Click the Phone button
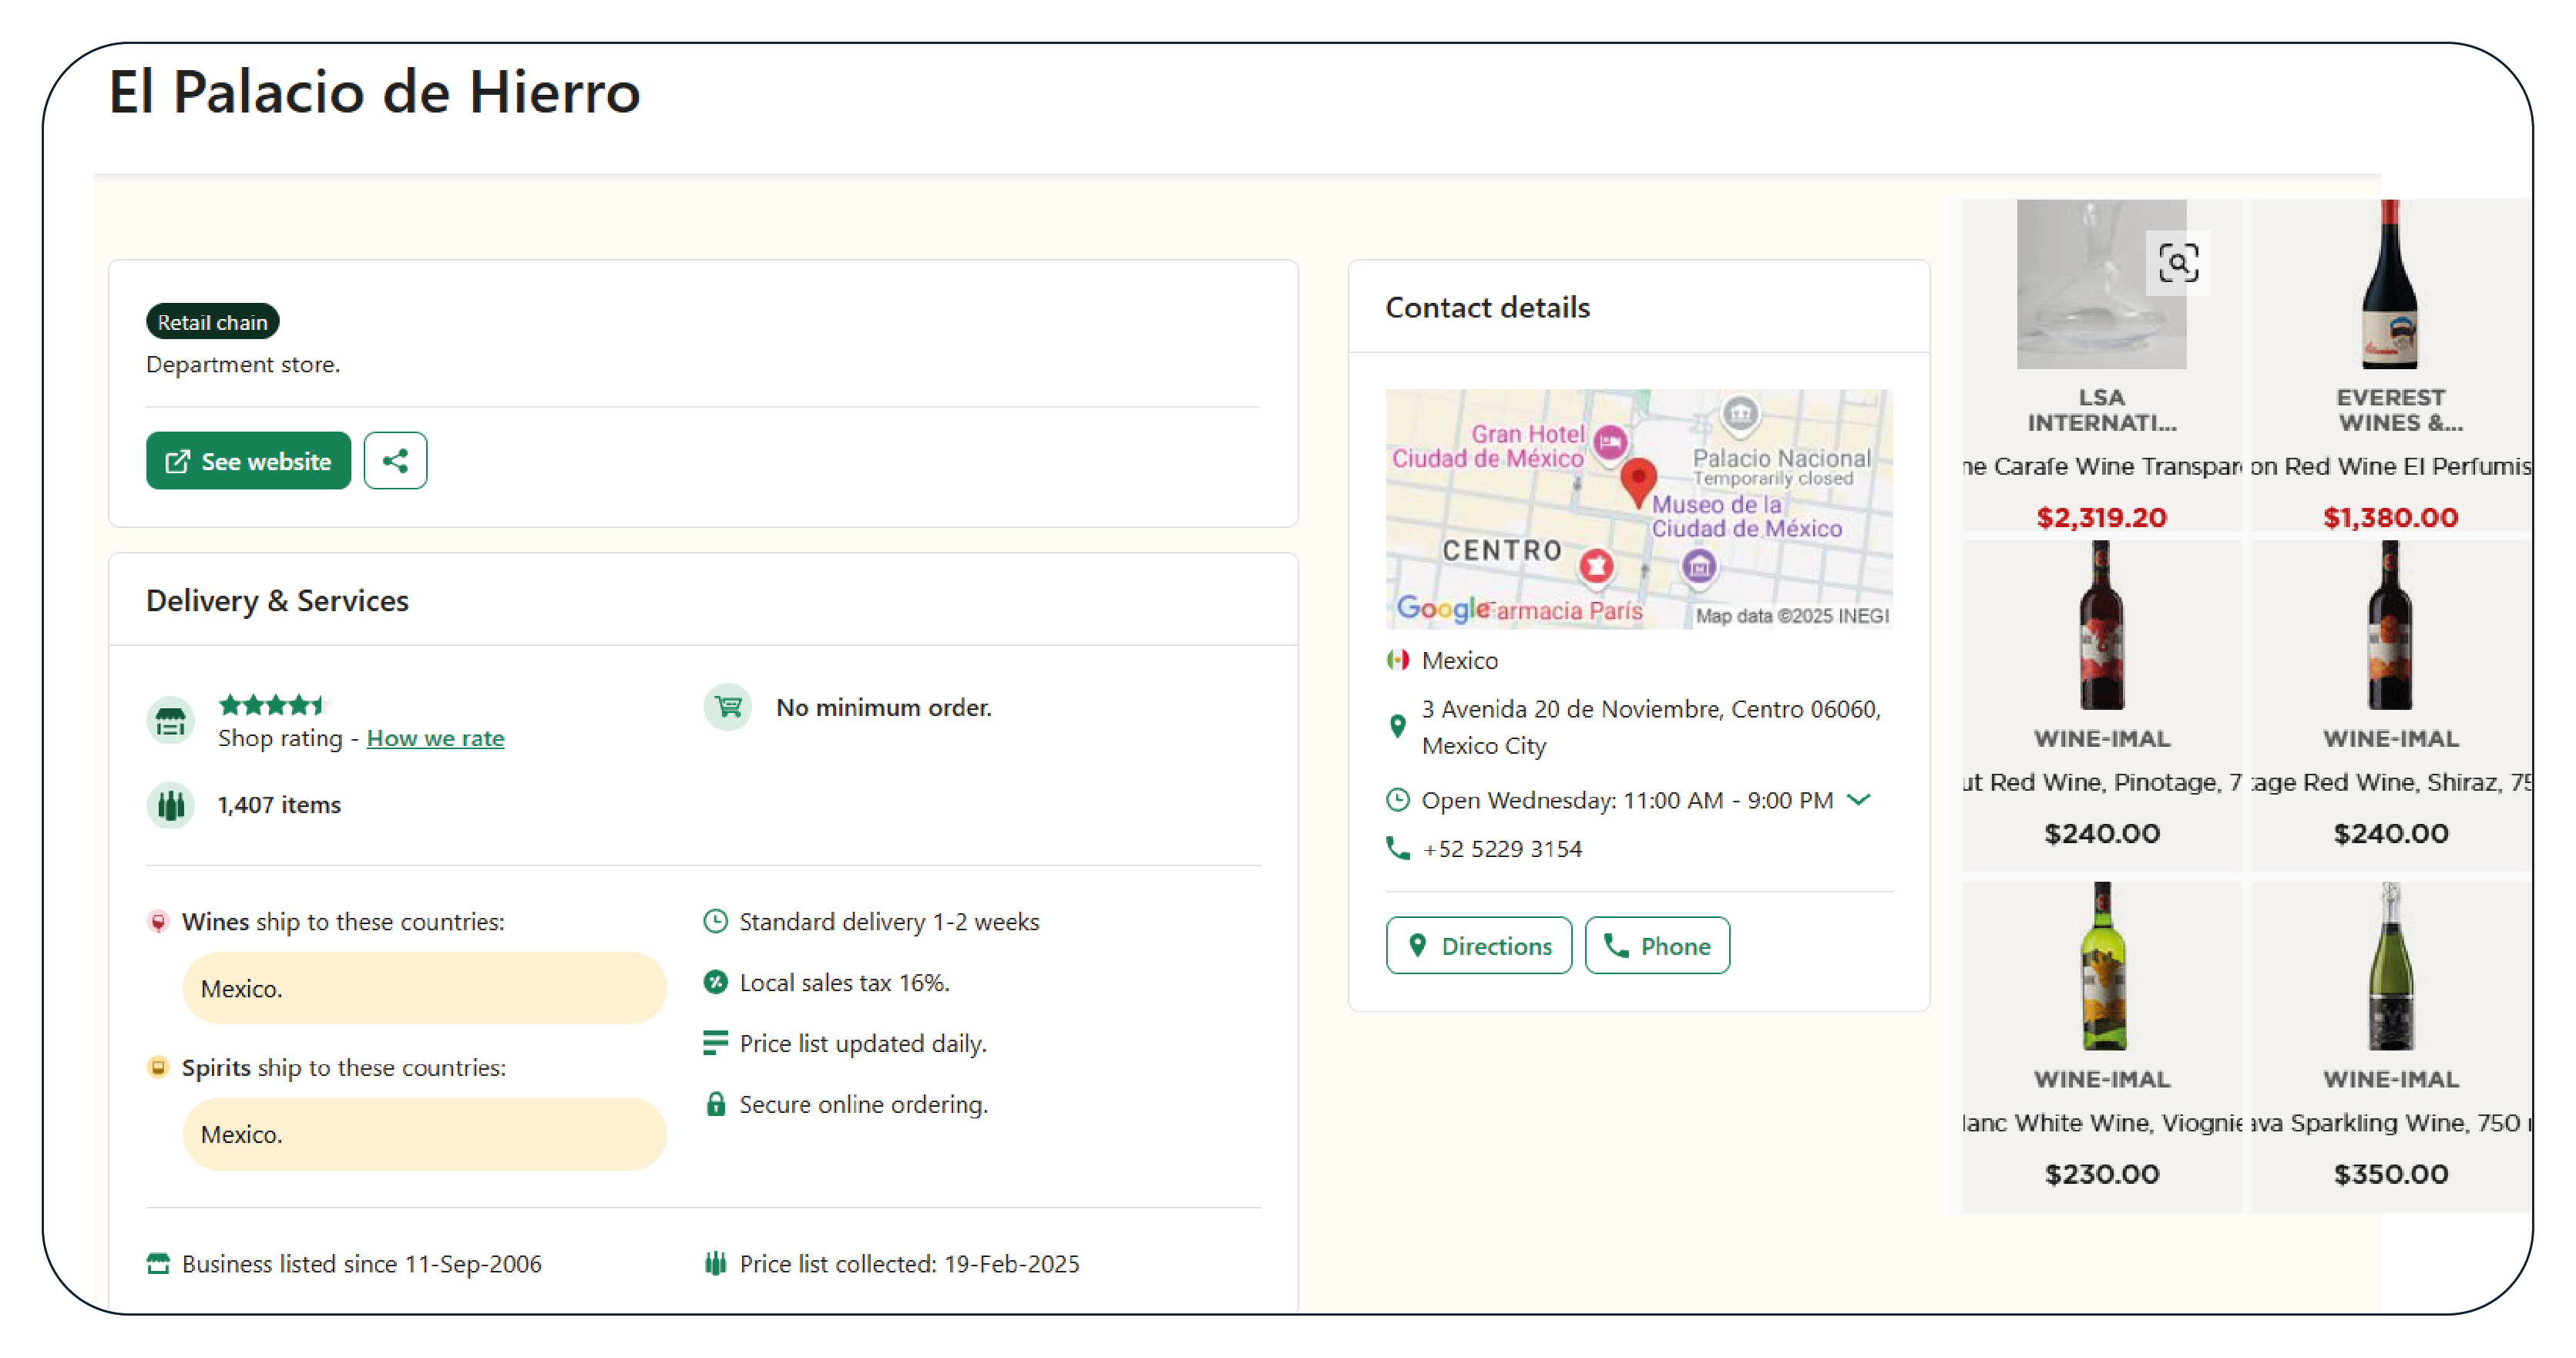Screen dimensions: 2576x1358 (x=1657, y=945)
